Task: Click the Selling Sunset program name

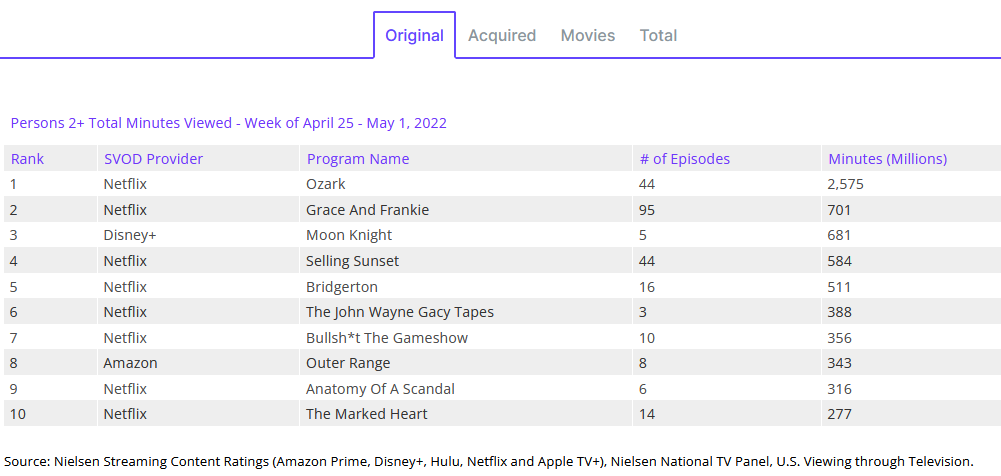Action: click(x=352, y=261)
